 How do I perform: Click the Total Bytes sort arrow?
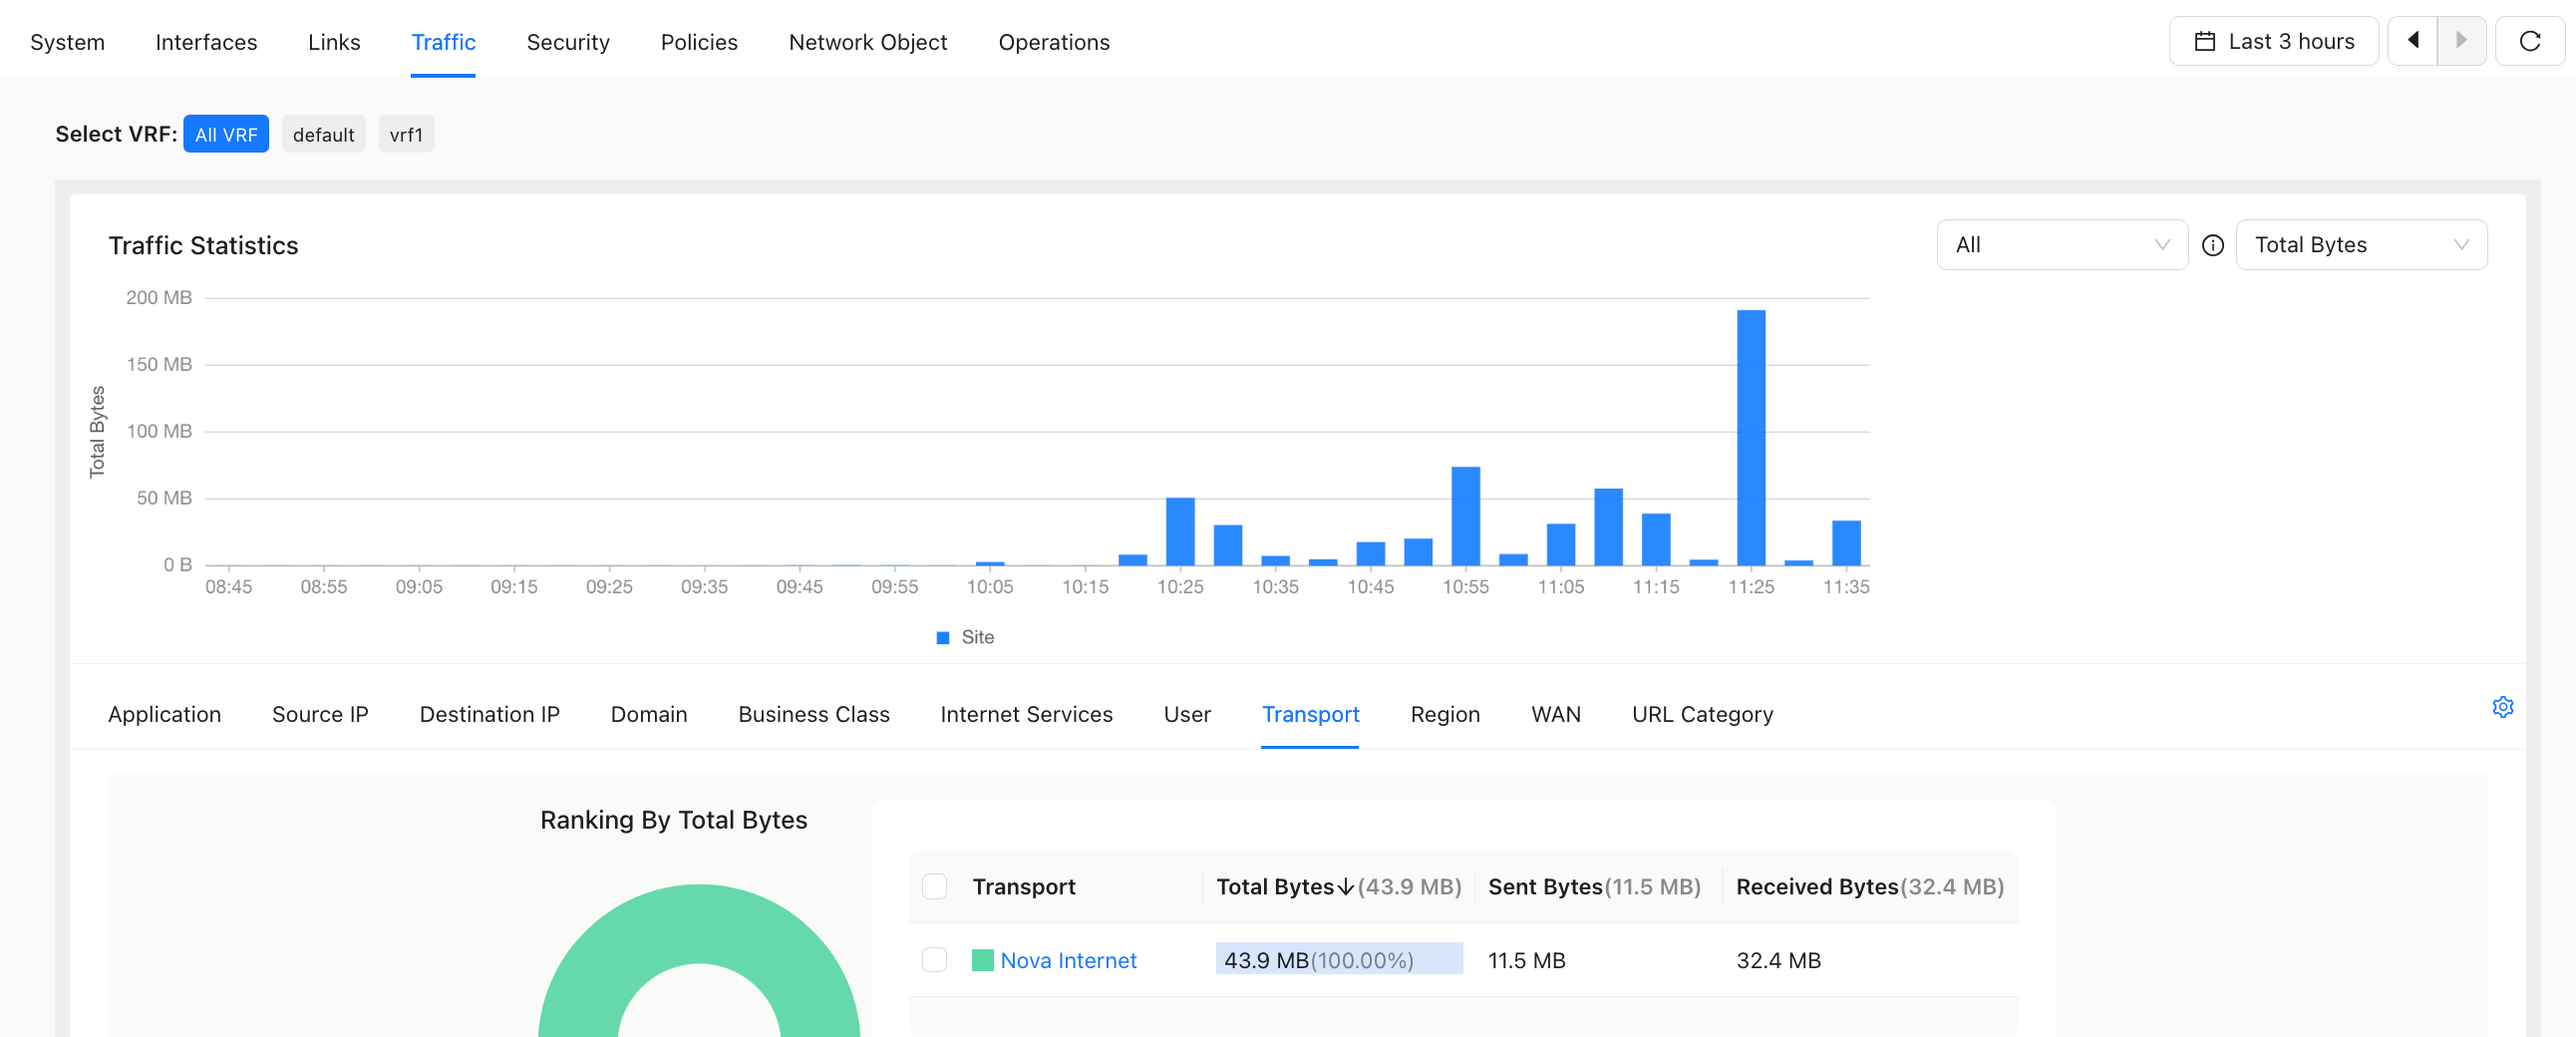(1345, 887)
